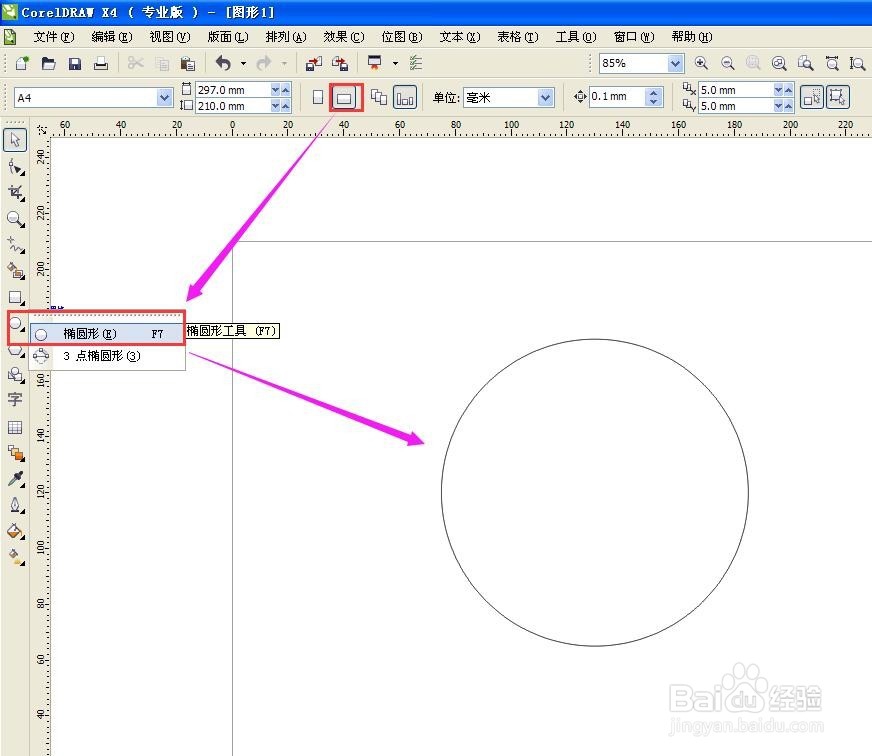Open the zoom level 85% dropdown

point(675,63)
